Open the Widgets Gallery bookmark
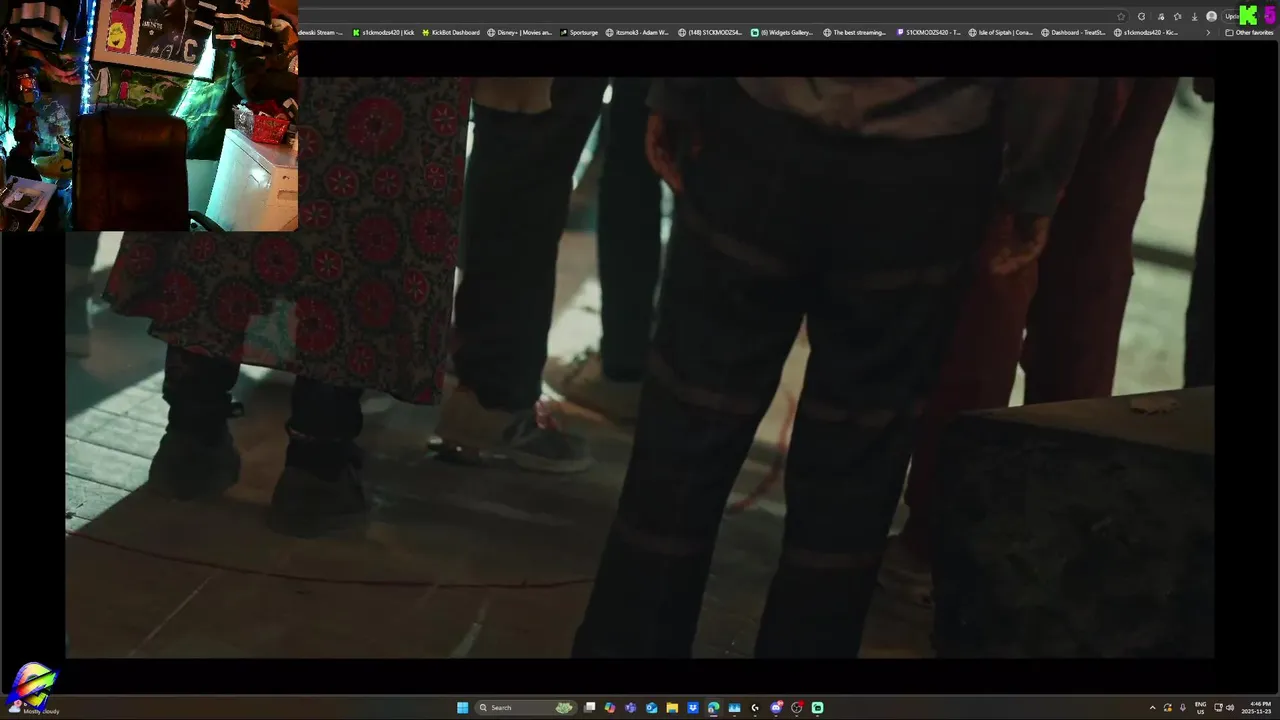This screenshot has height=720, width=1280. click(x=782, y=33)
